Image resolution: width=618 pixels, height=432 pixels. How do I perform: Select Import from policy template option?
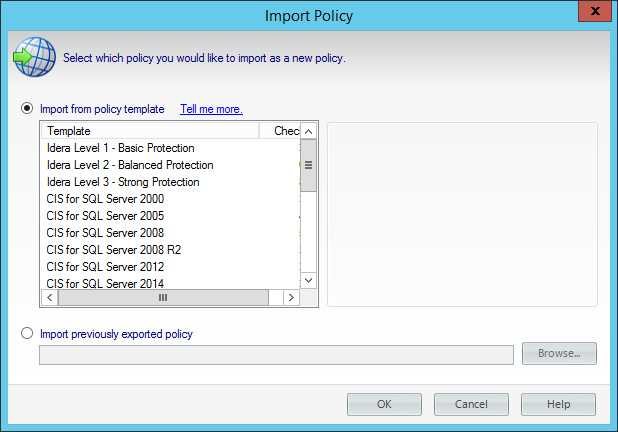pos(27,109)
